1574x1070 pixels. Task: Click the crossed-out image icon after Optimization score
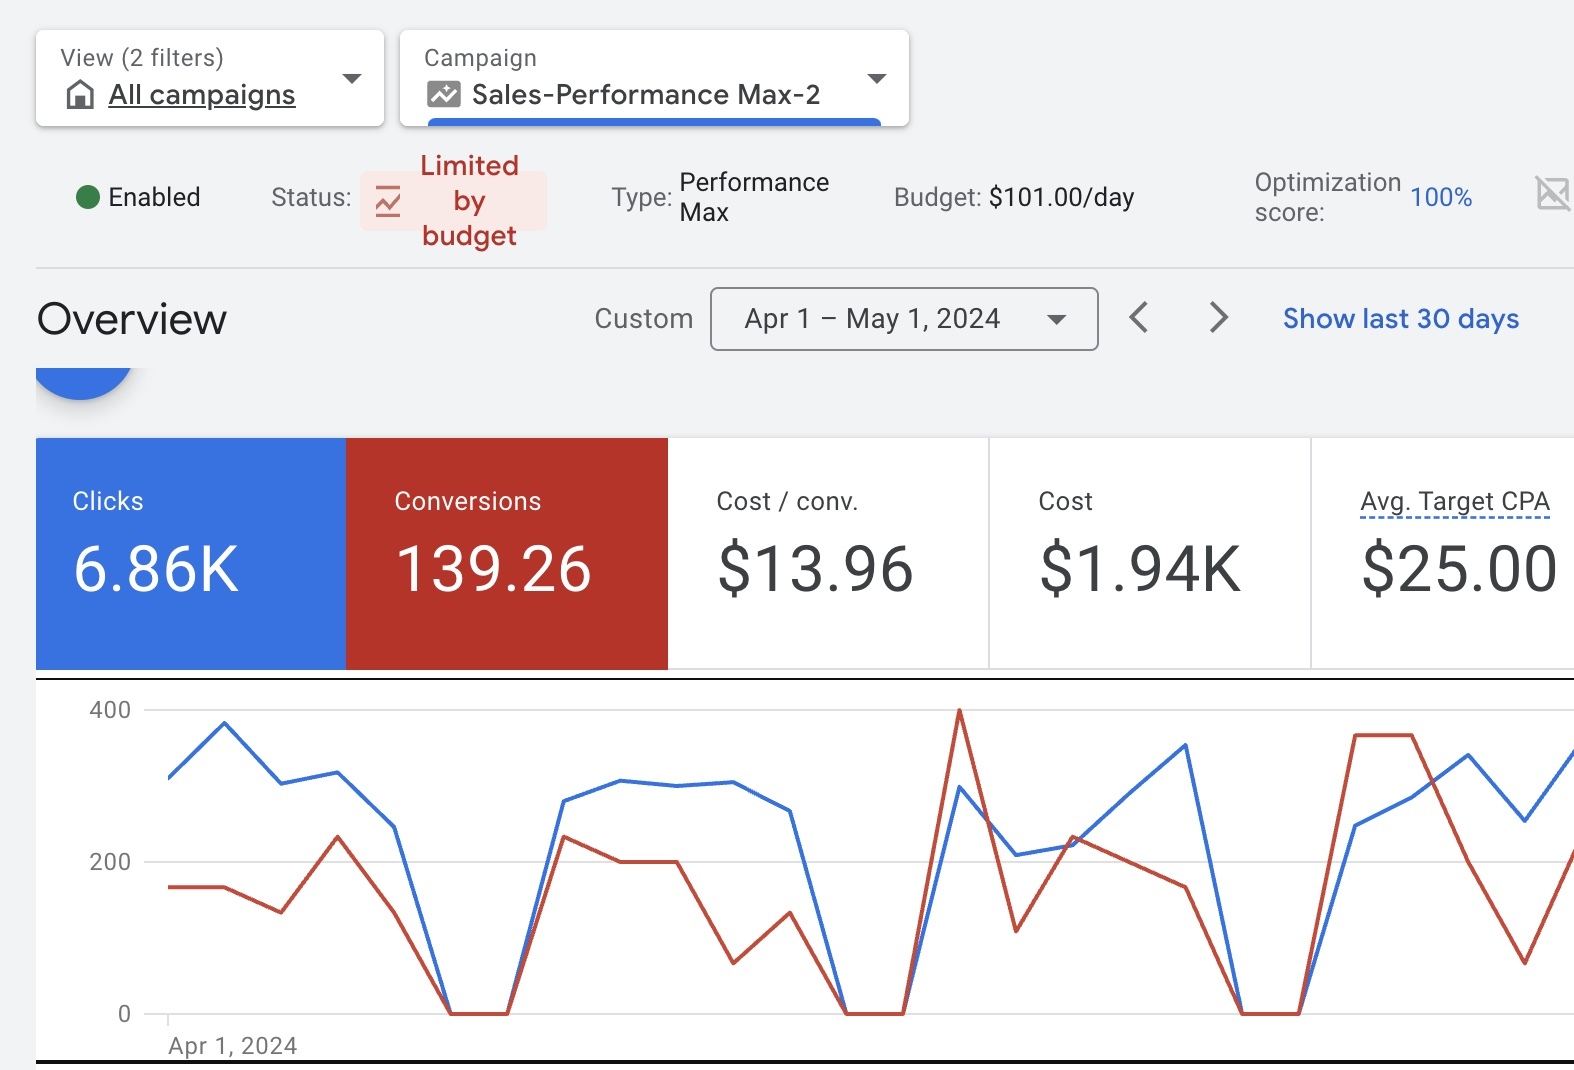[x=1553, y=193]
